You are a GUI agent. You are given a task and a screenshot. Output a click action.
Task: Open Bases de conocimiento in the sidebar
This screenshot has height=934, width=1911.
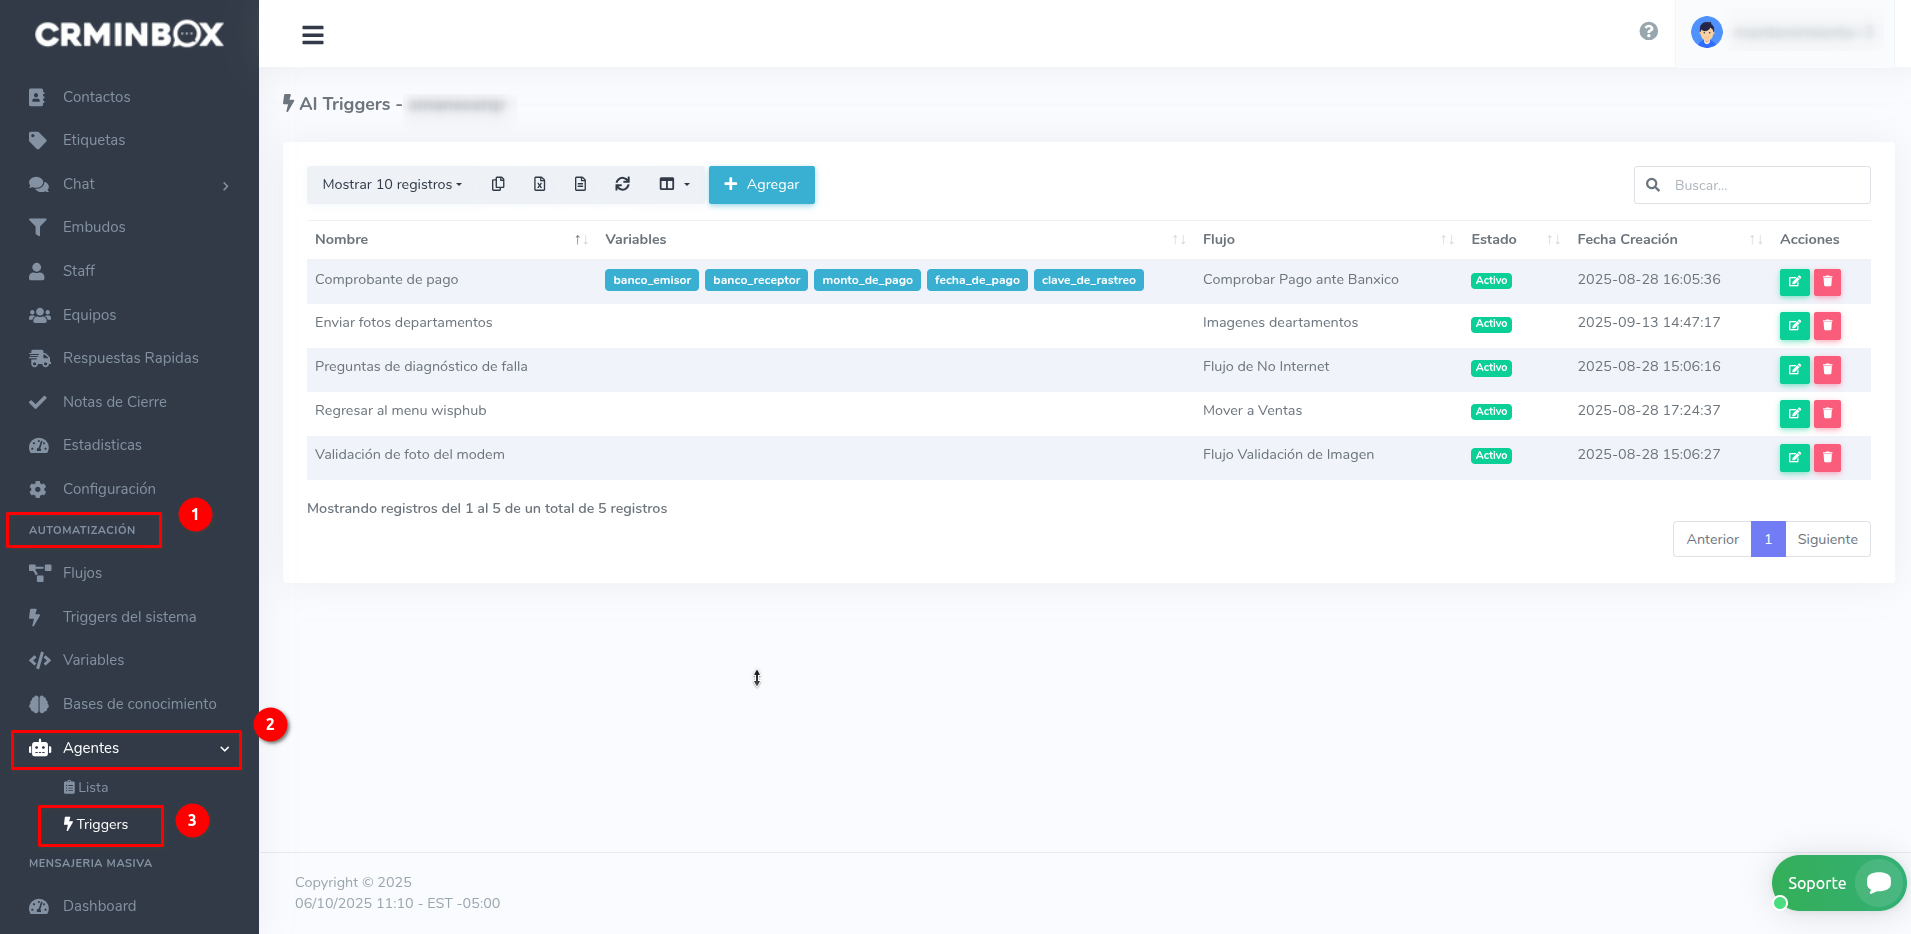[139, 704]
